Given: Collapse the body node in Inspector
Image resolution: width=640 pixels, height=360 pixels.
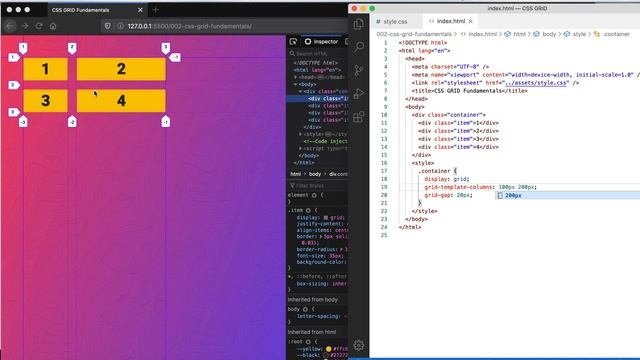Looking at the screenshot, I should tap(296, 84).
